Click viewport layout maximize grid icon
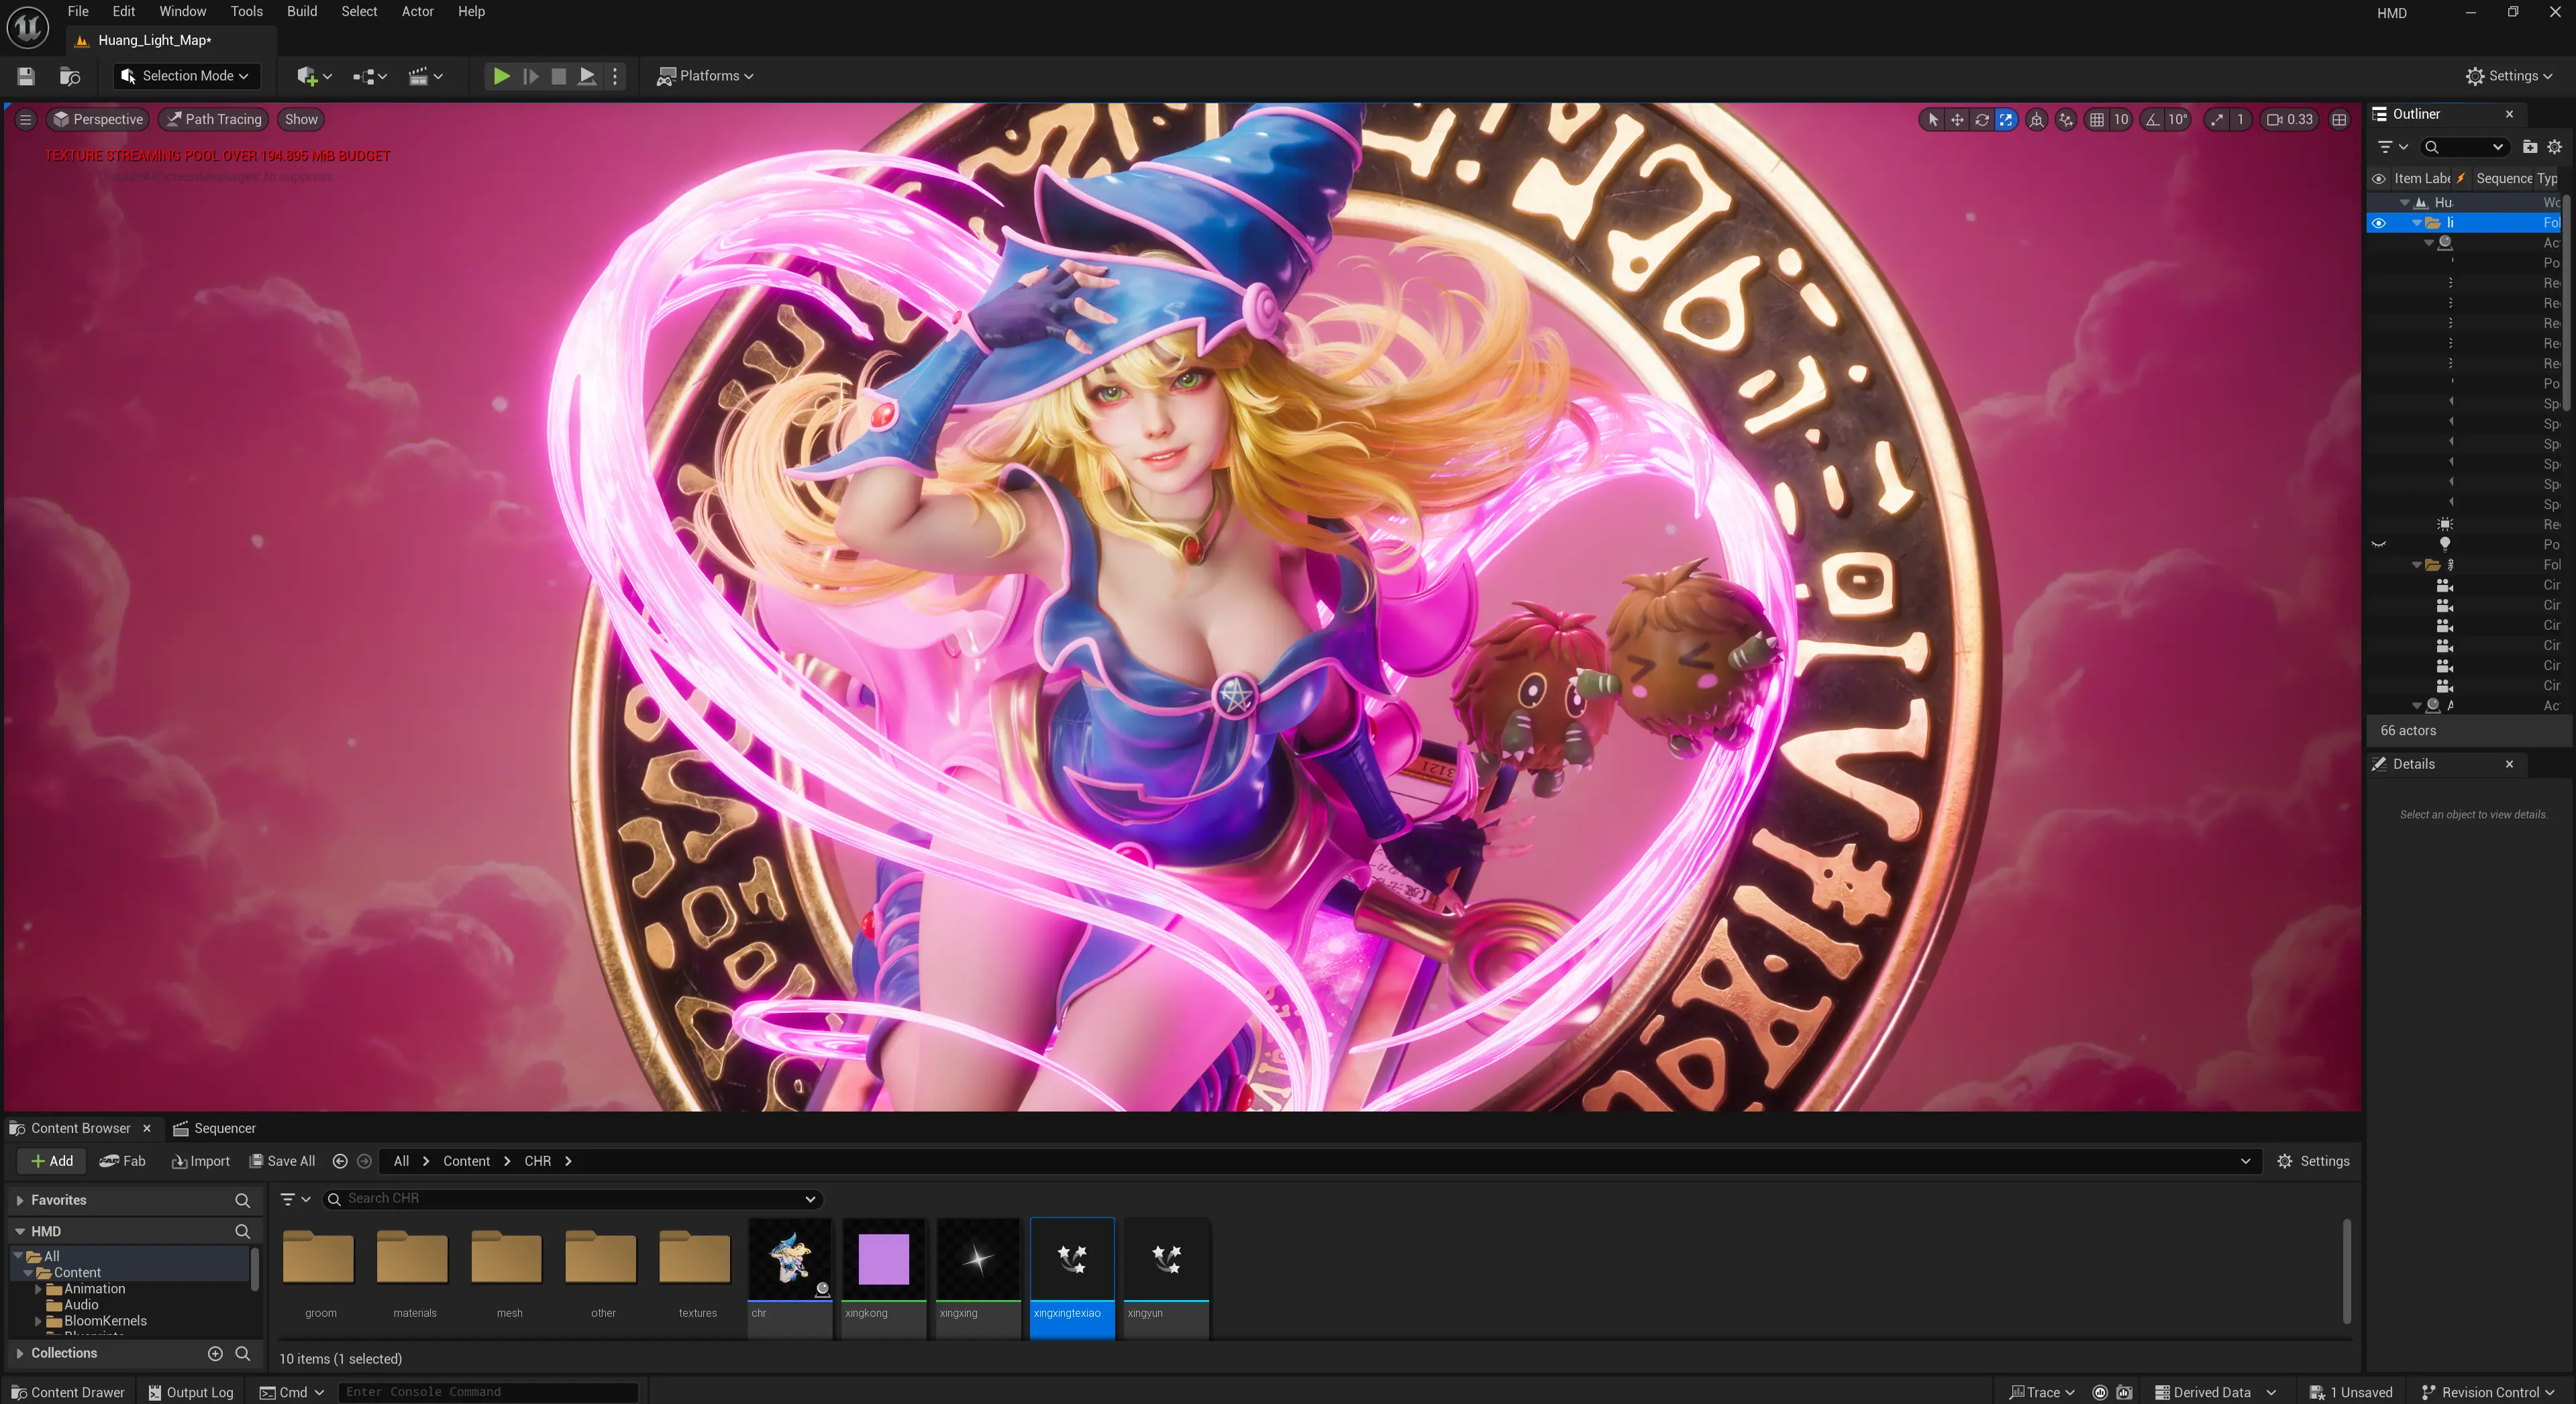The image size is (2576, 1404). [x=2339, y=119]
